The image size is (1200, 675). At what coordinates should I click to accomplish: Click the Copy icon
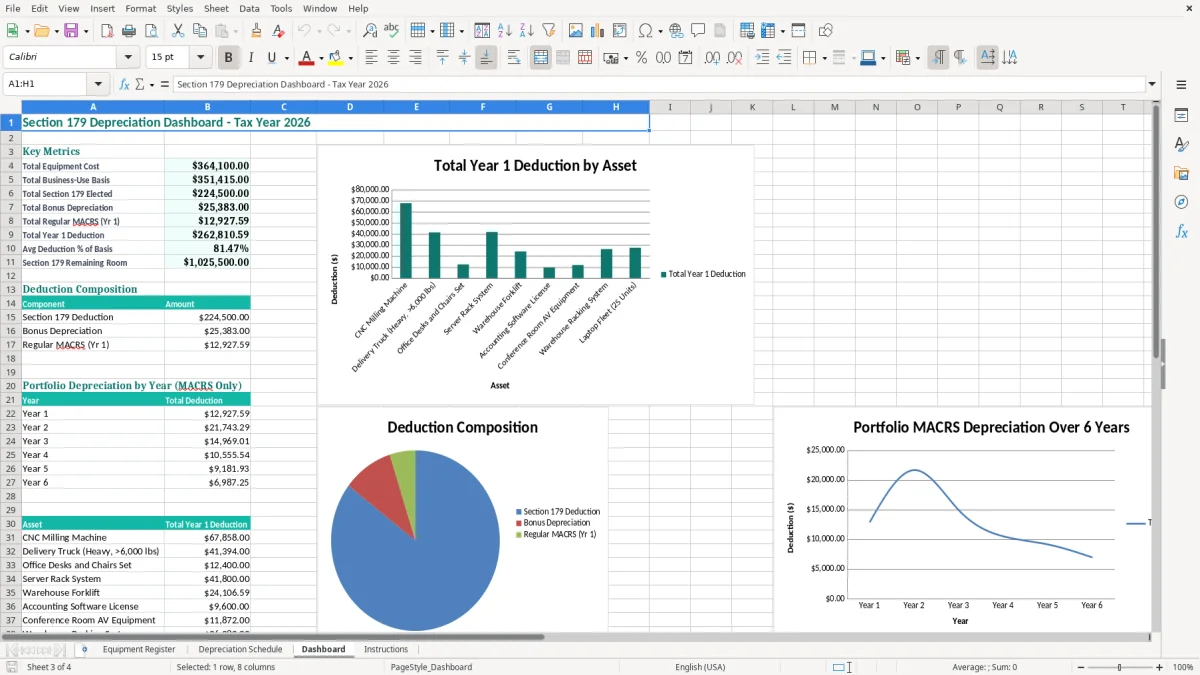point(199,31)
